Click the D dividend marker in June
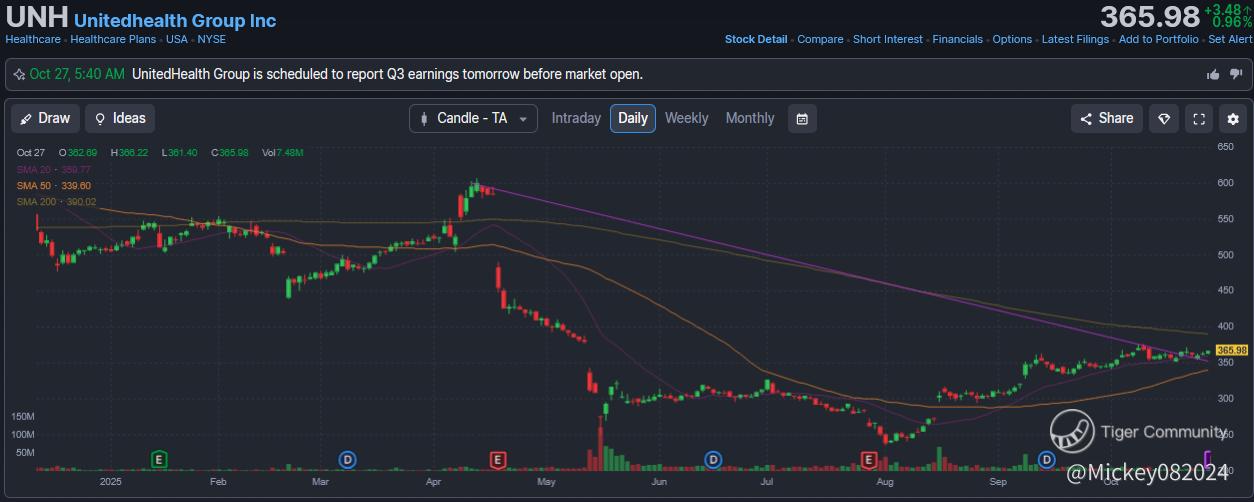 pyautogui.click(x=713, y=459)
